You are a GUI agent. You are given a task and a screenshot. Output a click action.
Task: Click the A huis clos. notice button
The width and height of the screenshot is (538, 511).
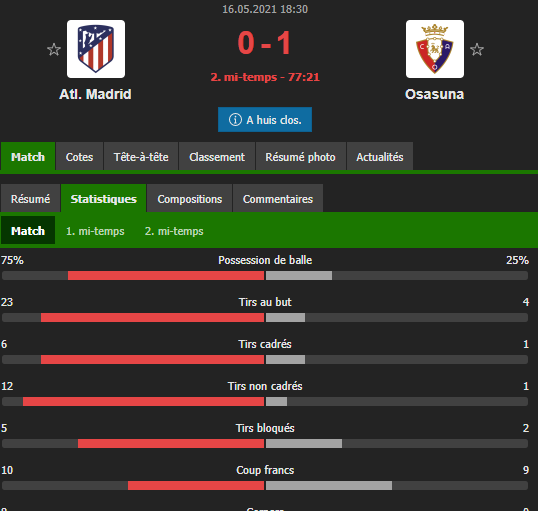(x=265, y=119)
